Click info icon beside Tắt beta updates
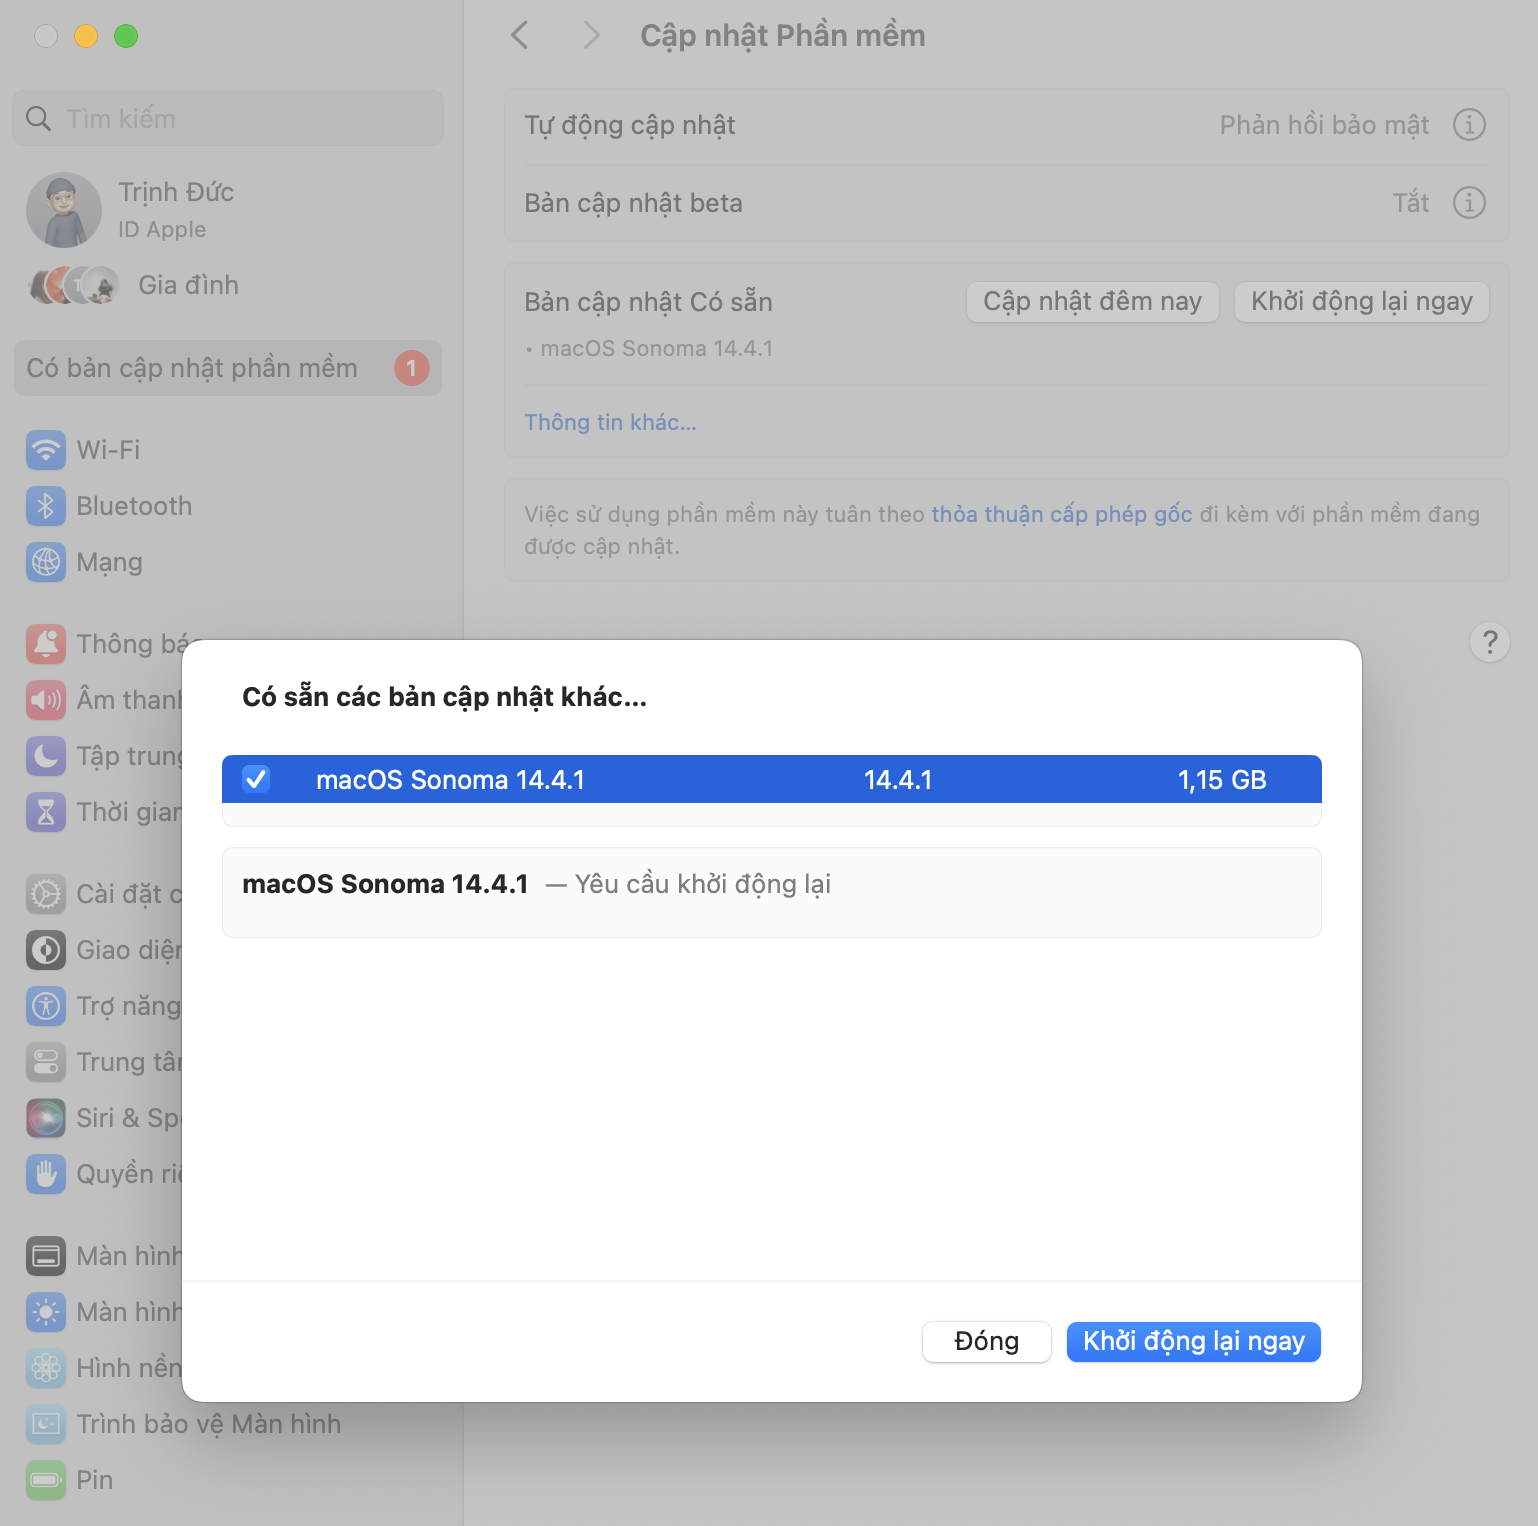Screen dimensions: 1538x1526 tap(1469, 203)
